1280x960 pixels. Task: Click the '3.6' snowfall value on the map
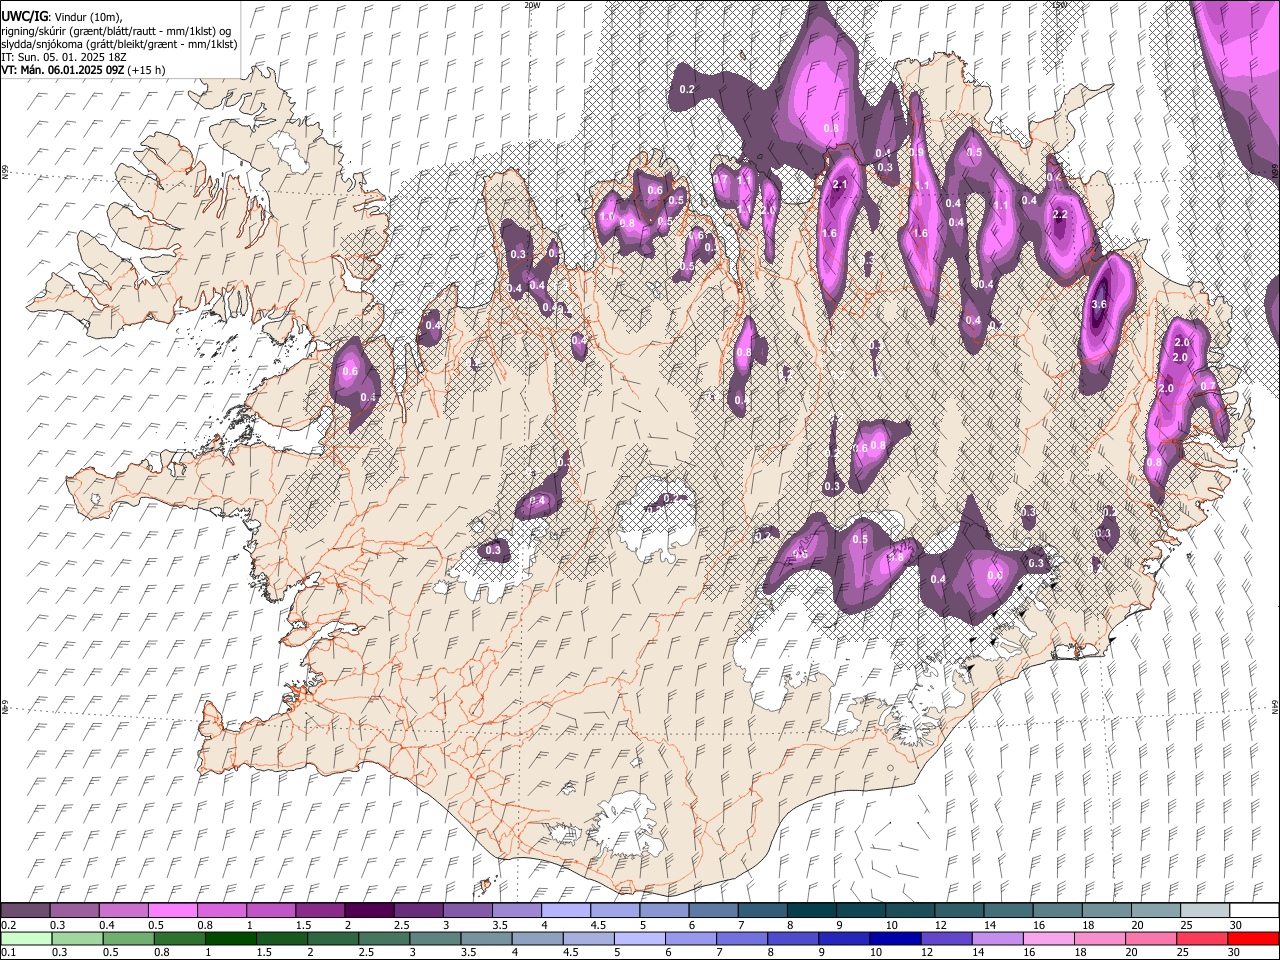[1099, 304]
